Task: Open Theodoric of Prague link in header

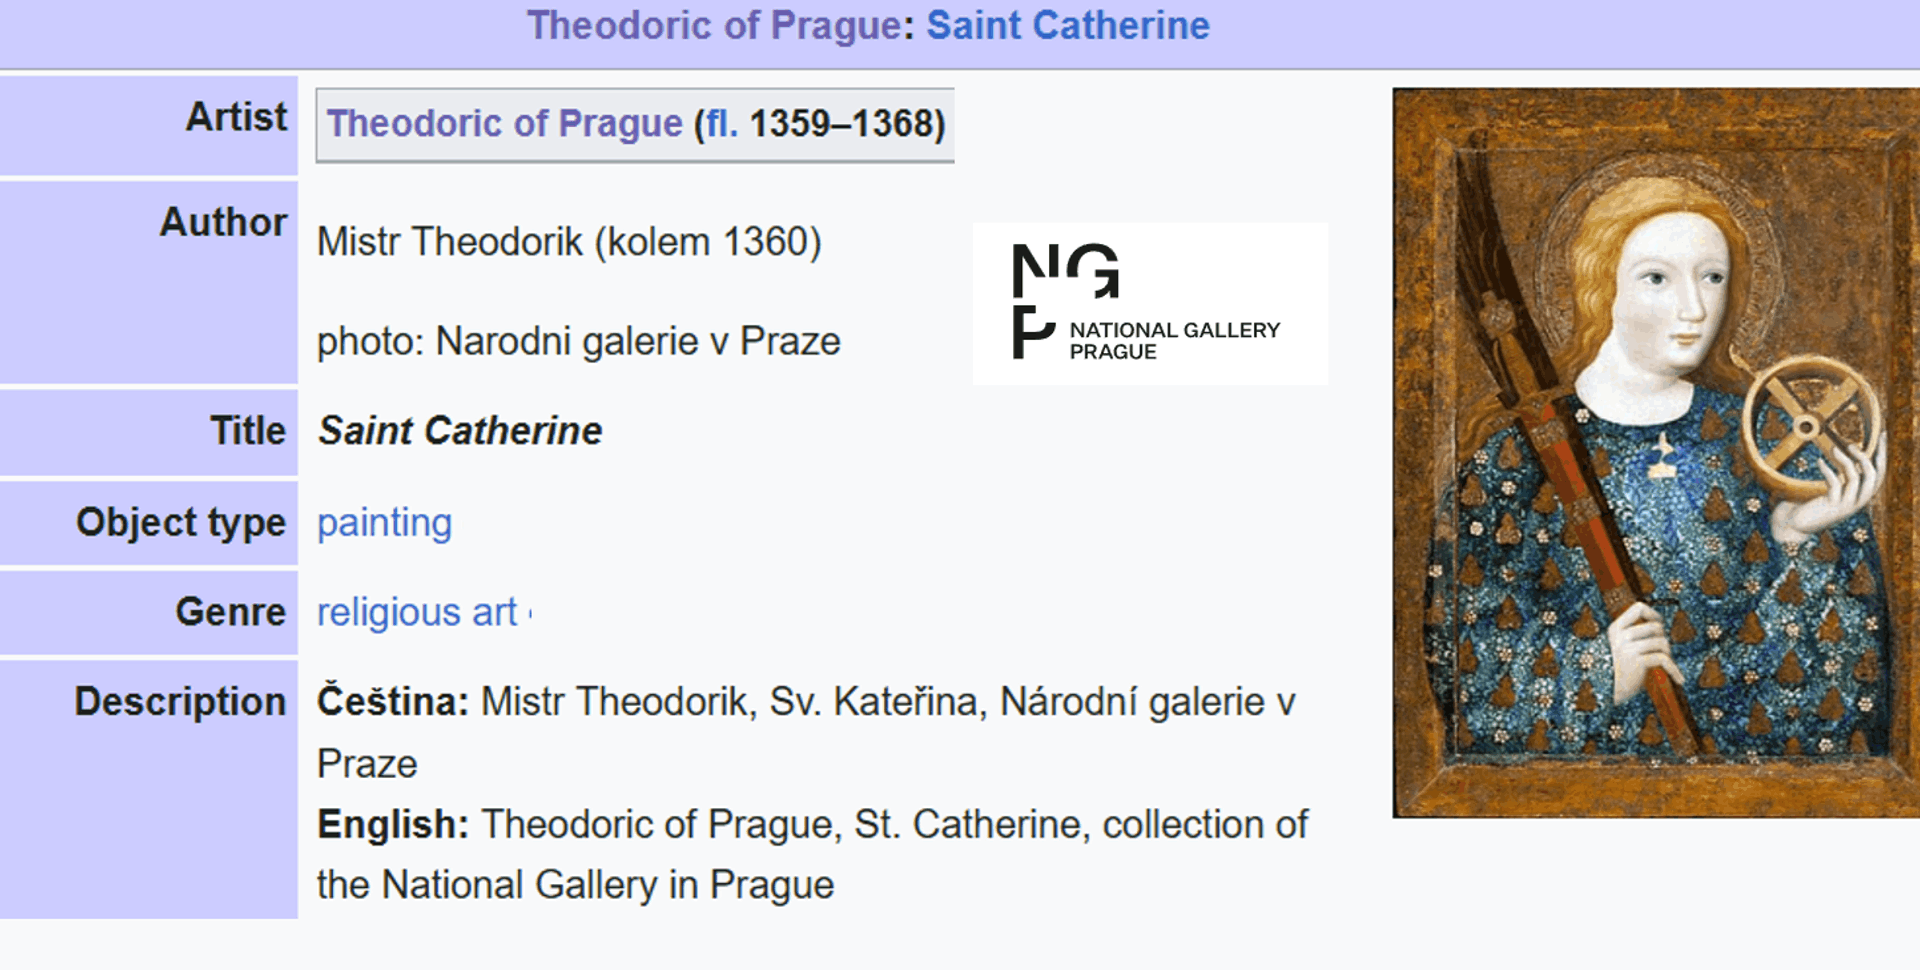Action: click(x=714, y=26)
